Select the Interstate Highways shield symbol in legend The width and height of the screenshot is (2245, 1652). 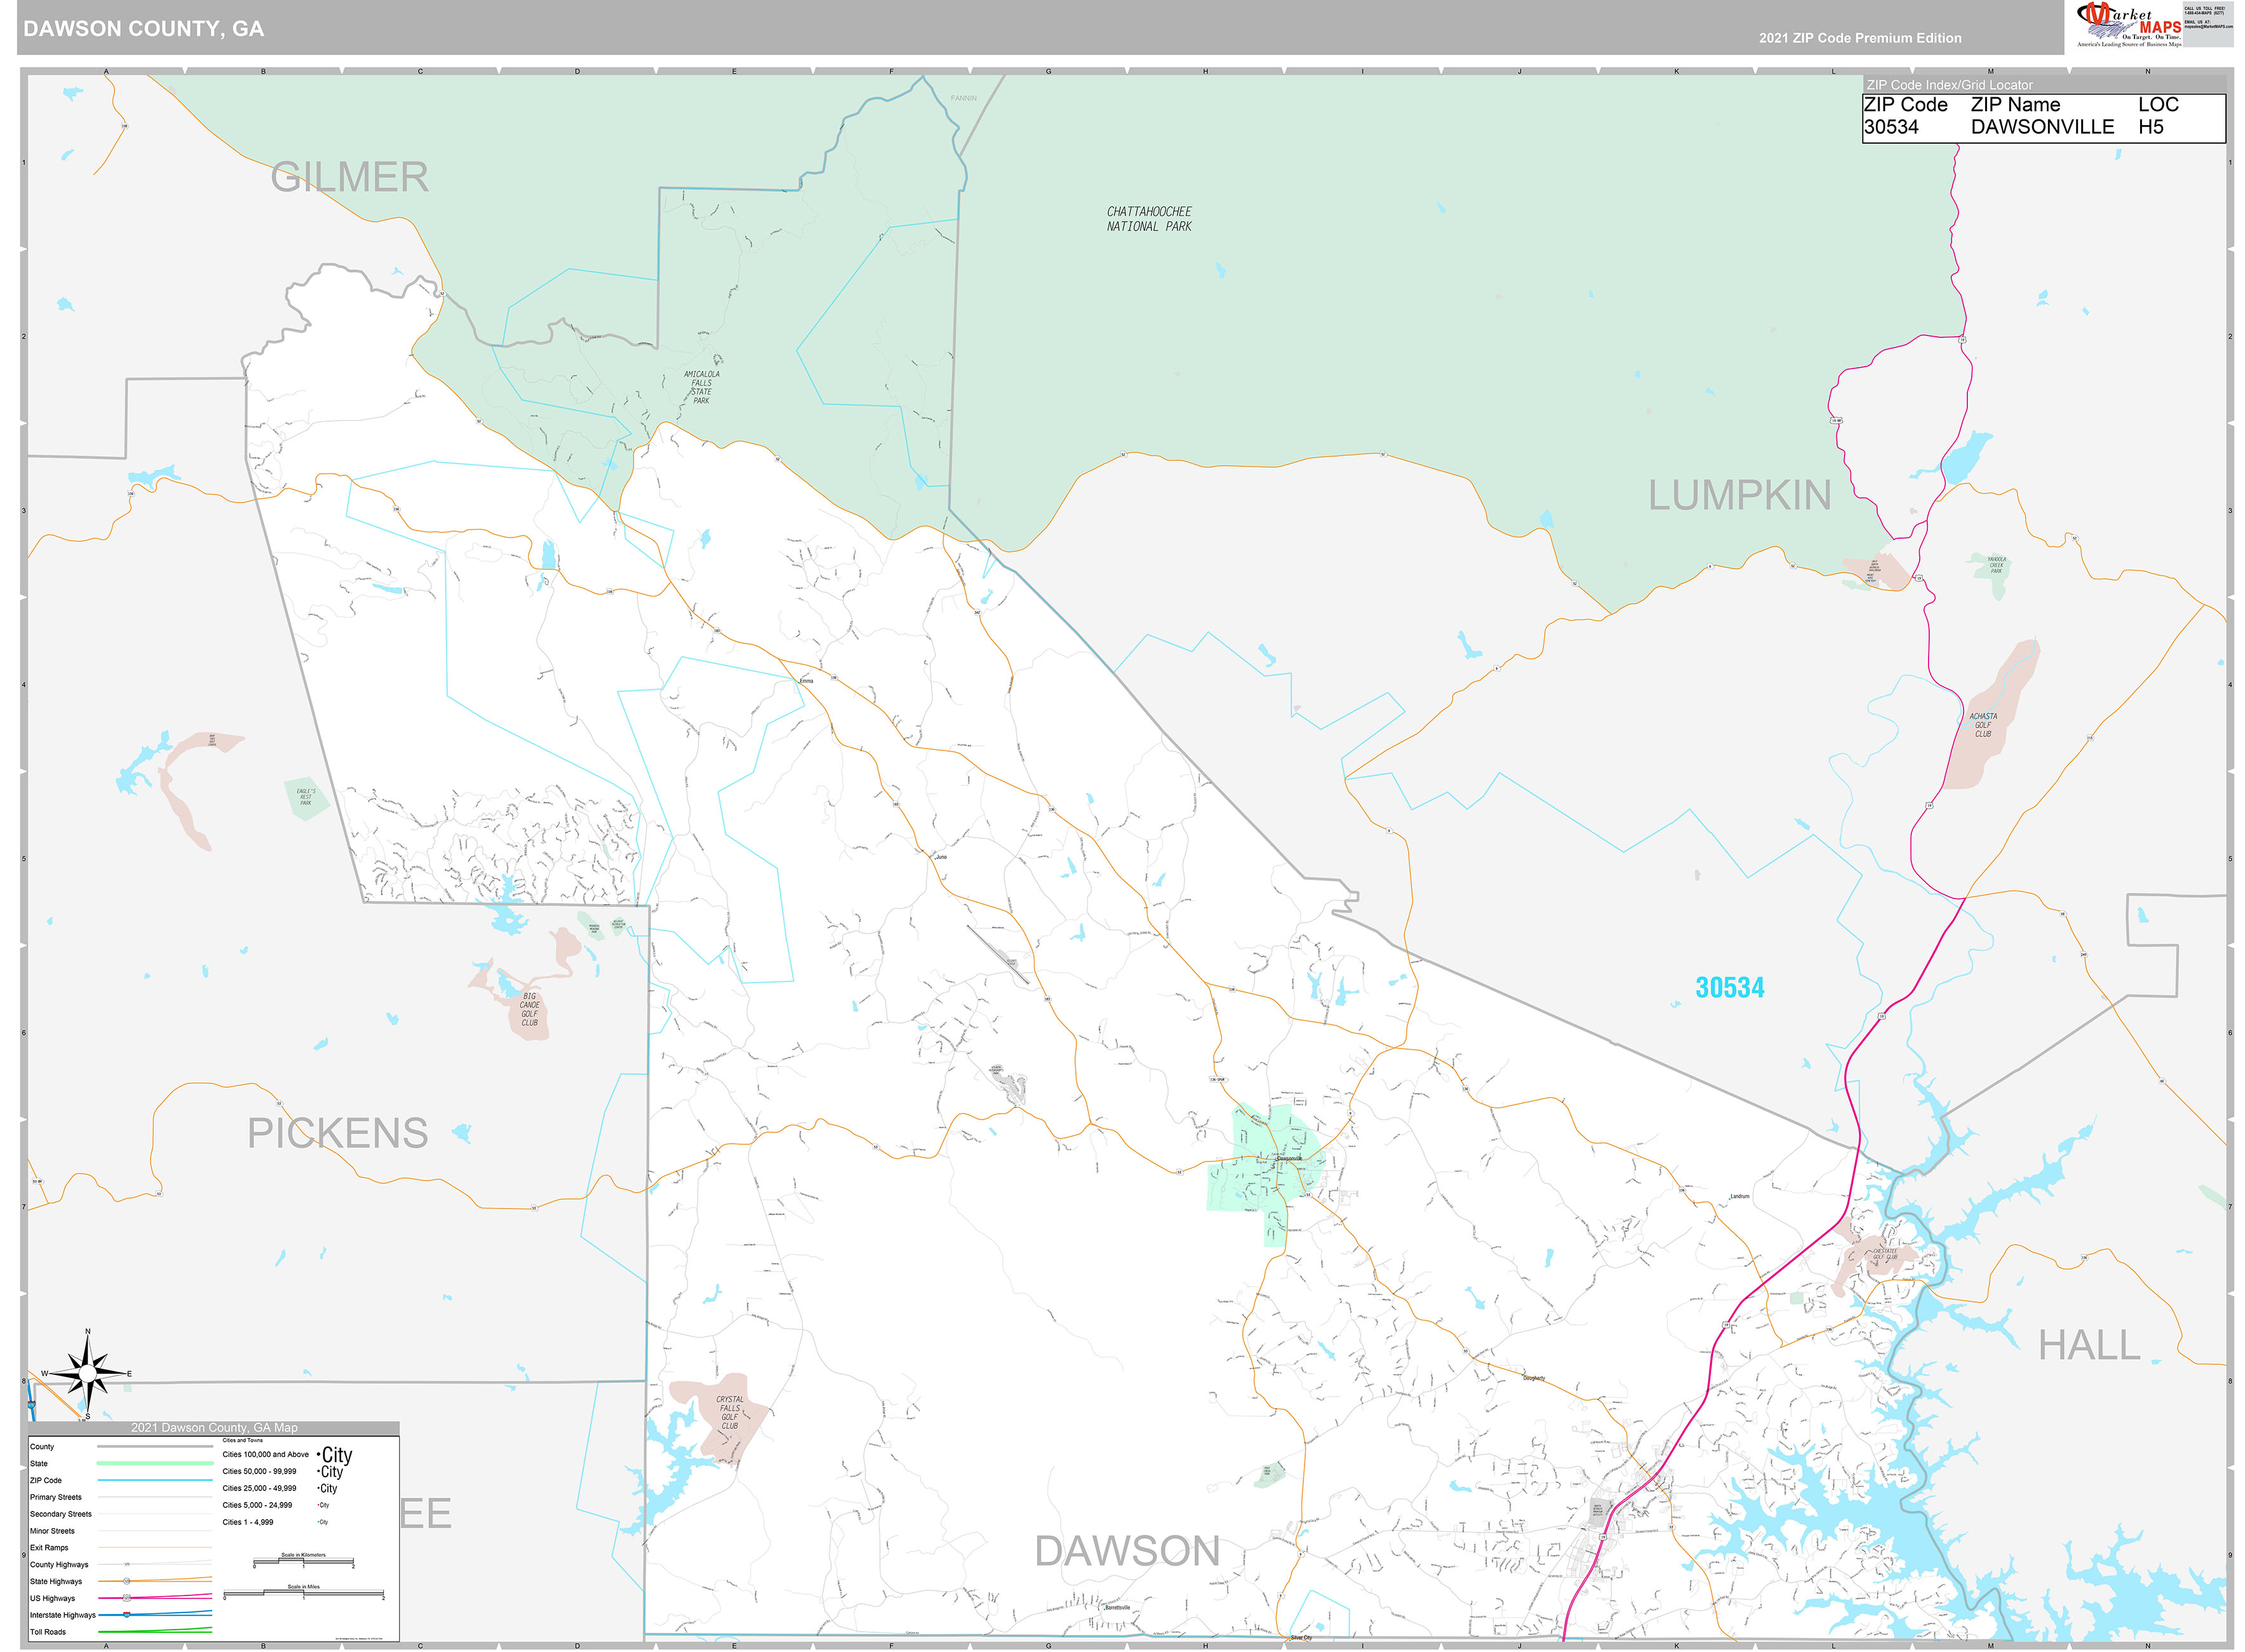[x=127, y=1615]
